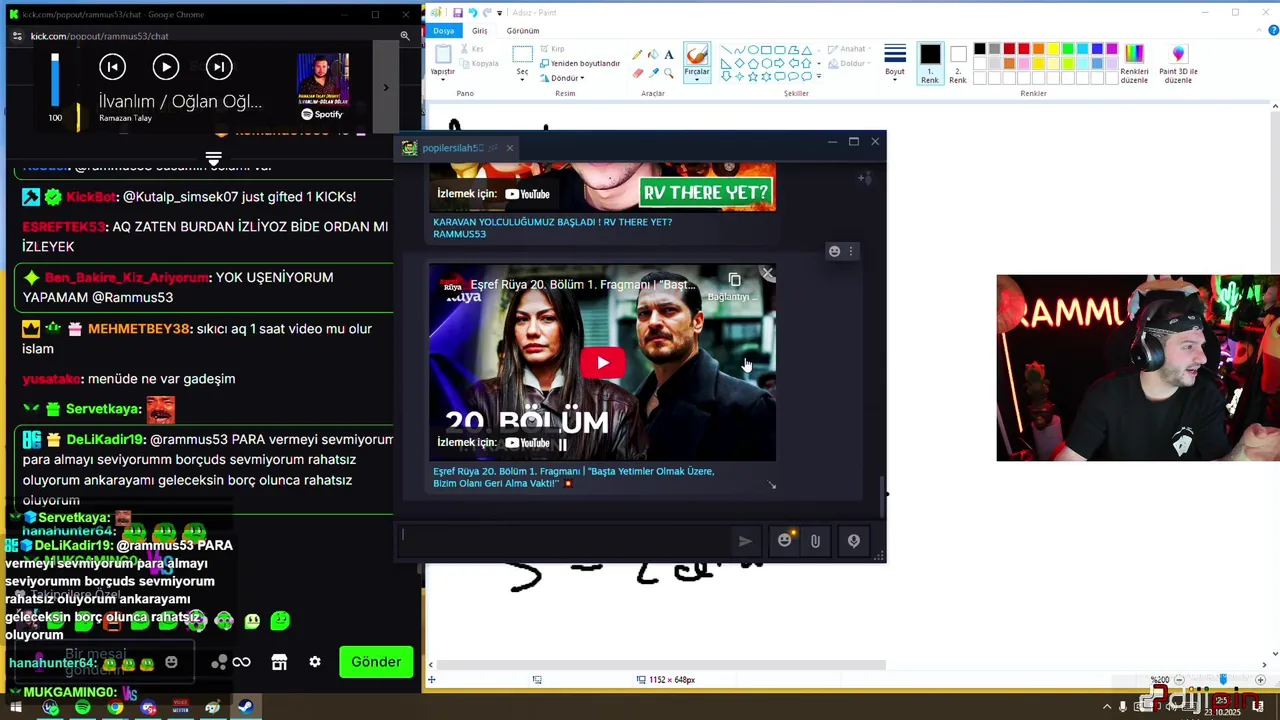Click attachment paperclip in Steam chat

[x=815, y=541]
